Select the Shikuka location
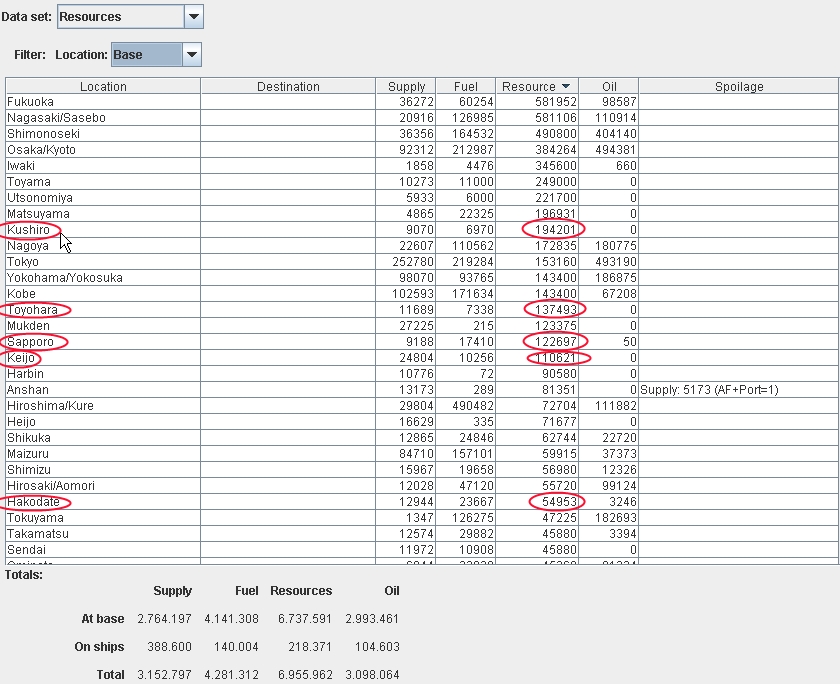The image size is (840, 684). 29,438
